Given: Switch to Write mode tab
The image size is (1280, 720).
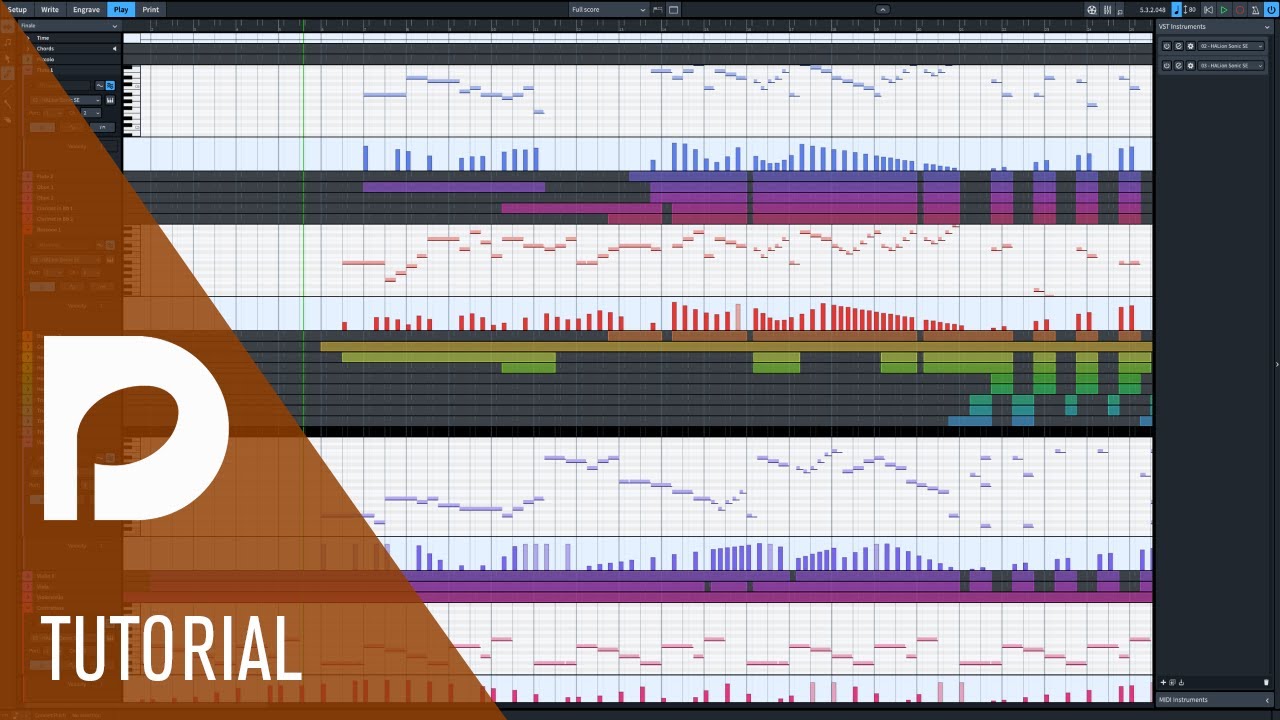Looking at the screenshot, I should click(x=49, y=9).
